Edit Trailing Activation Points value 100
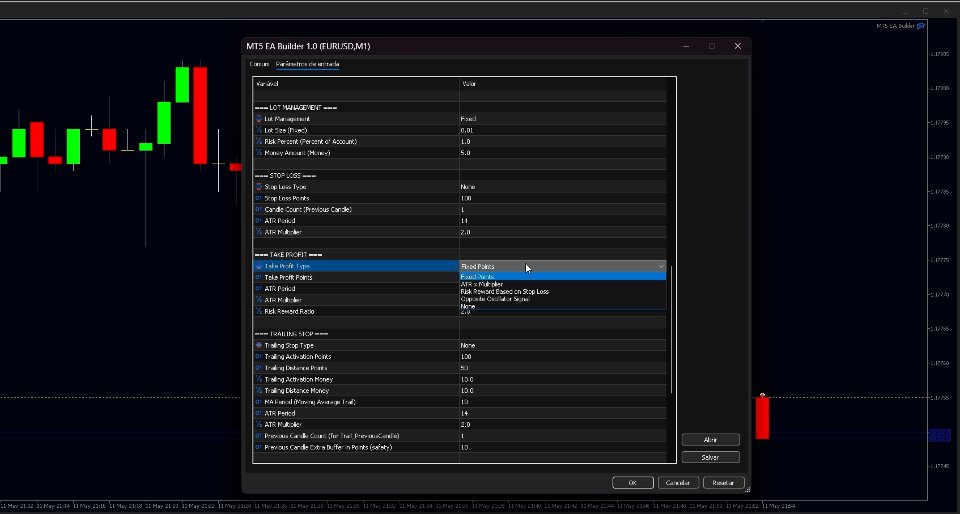 coord(563,357)
